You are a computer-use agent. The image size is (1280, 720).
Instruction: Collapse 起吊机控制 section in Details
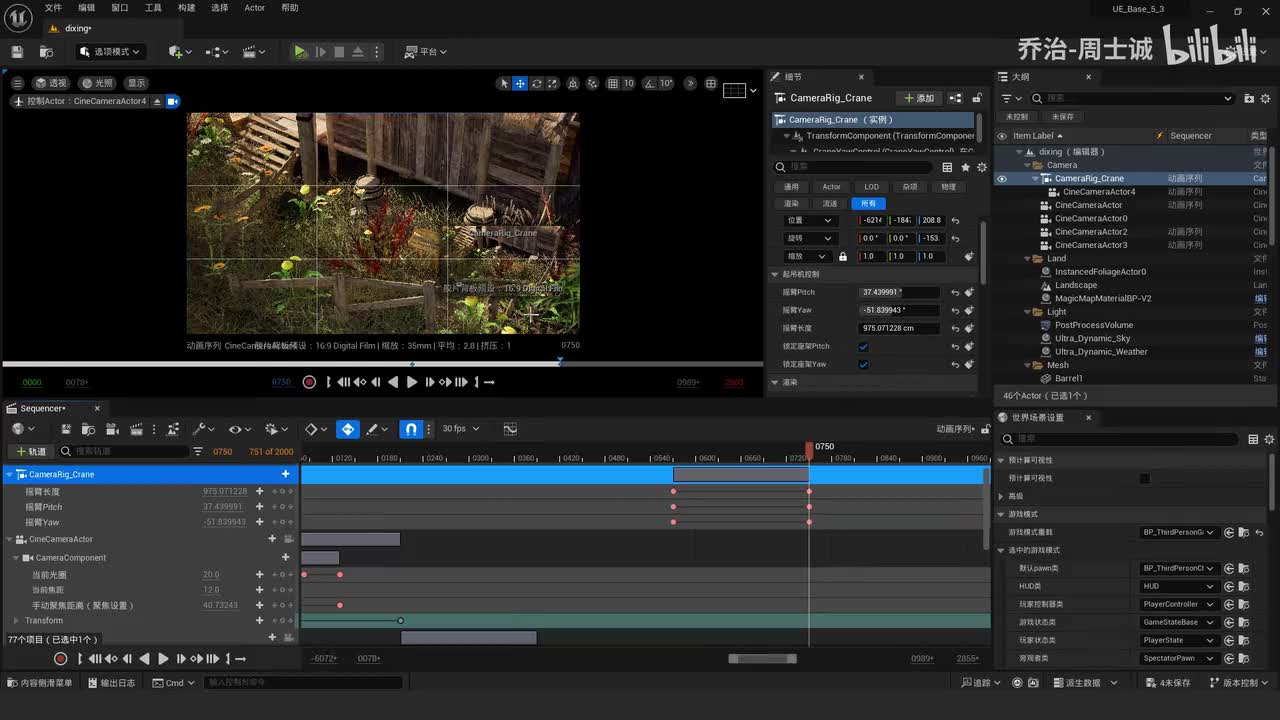click(x=775, y=274)
